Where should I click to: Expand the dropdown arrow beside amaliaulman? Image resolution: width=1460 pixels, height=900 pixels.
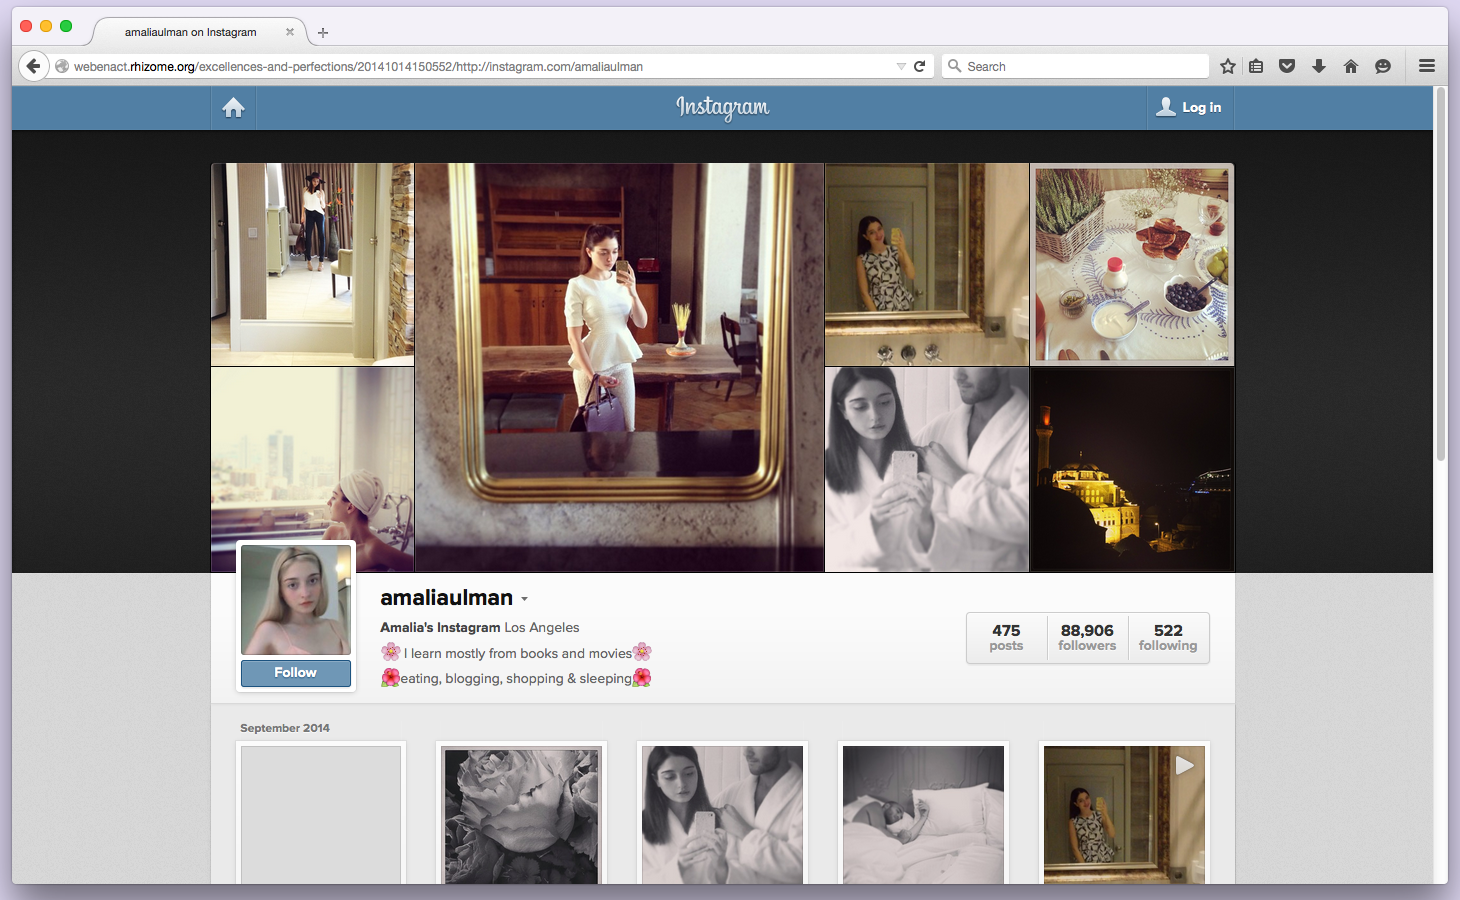click(524, 599)
